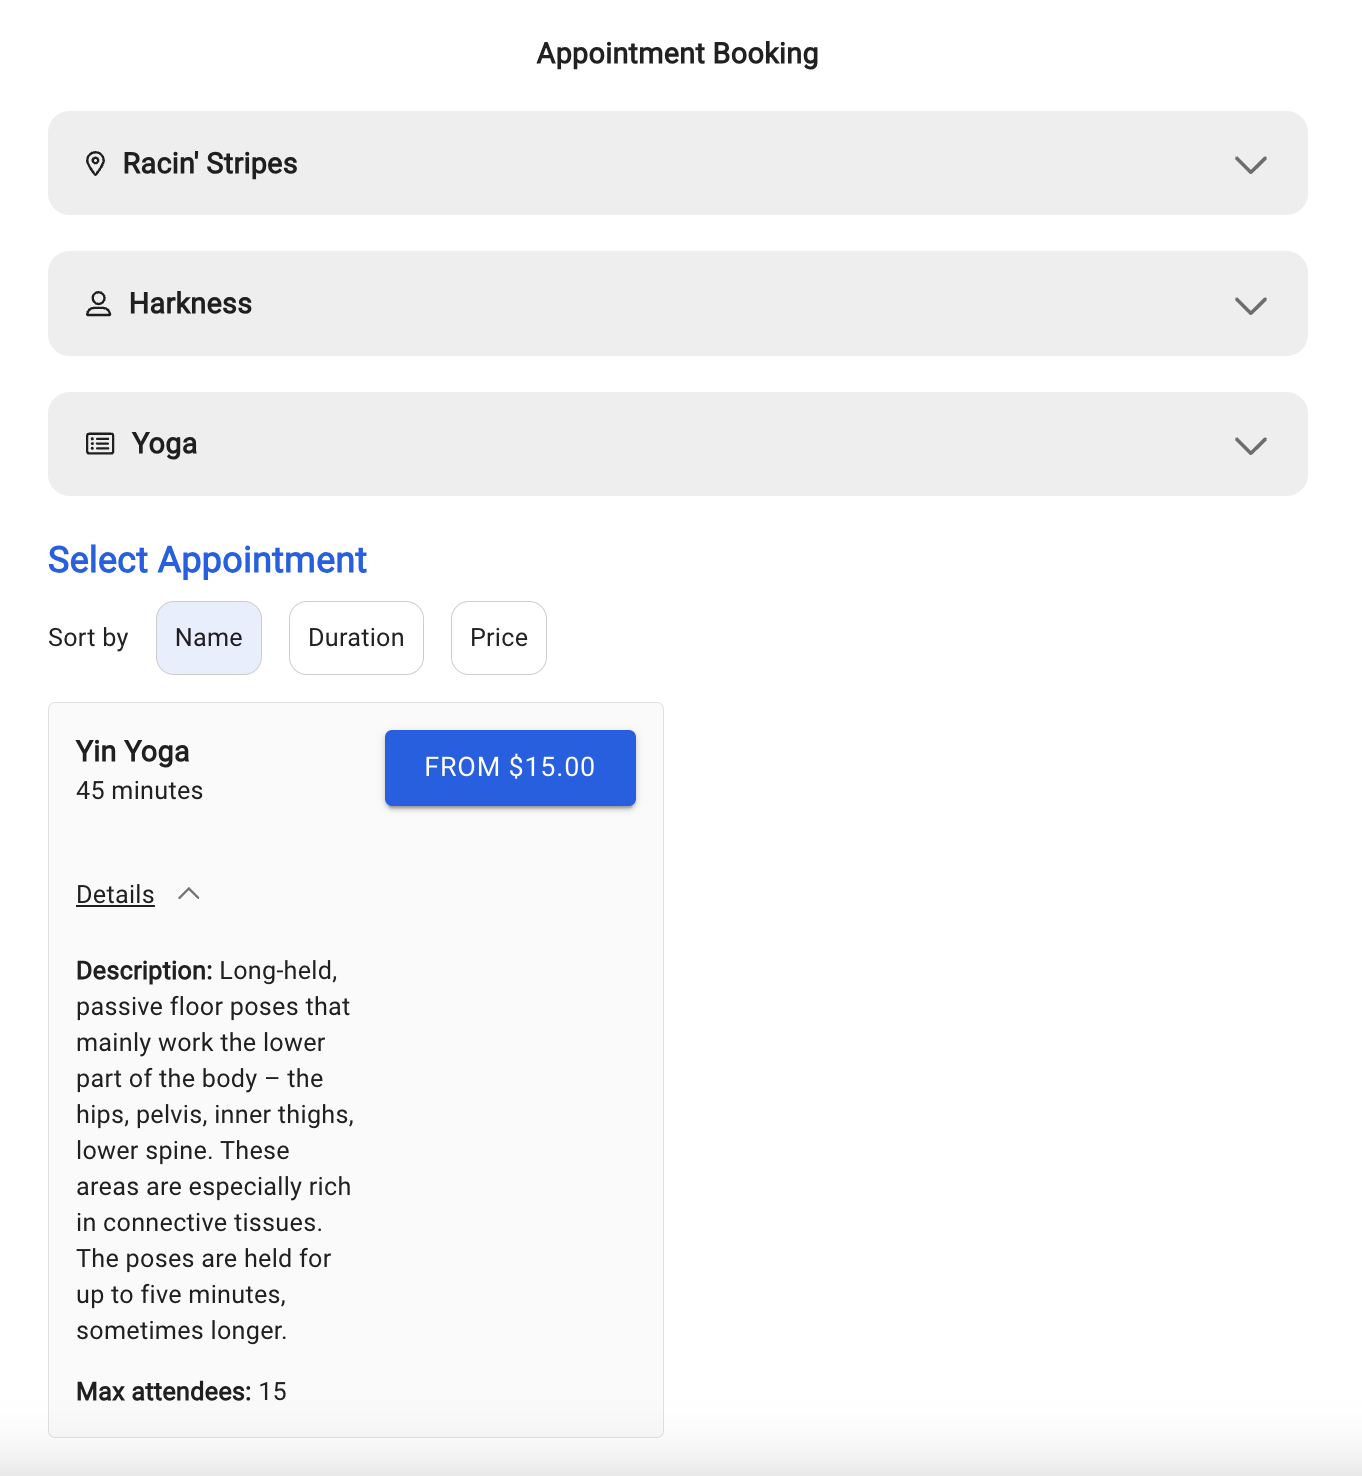Click the list icon beside Yoga

click(100, 444)
